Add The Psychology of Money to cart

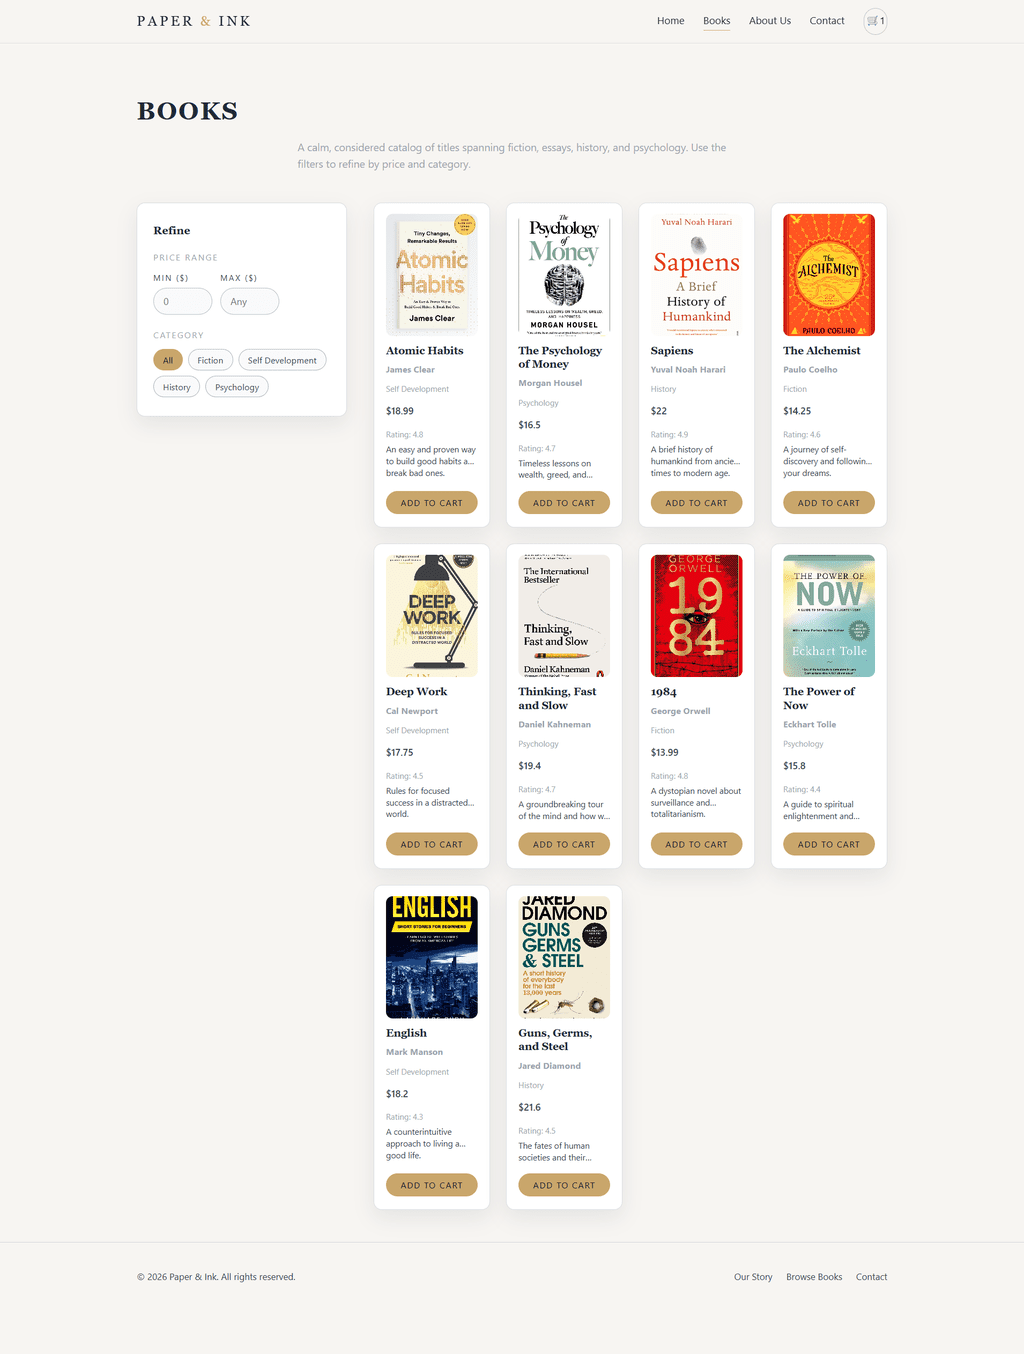[x=564, y=503]
